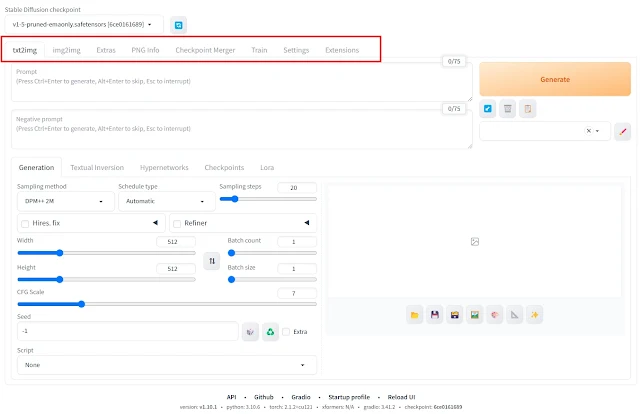Open images output folder icon
This screenshot has height=414, width=640.
tap(414, 315)
